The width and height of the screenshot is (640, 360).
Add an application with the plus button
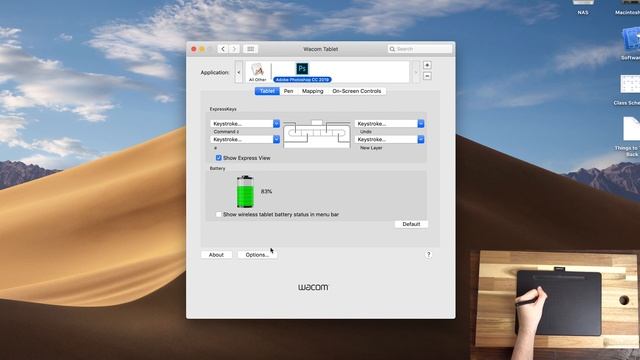[x=427, y=65]
